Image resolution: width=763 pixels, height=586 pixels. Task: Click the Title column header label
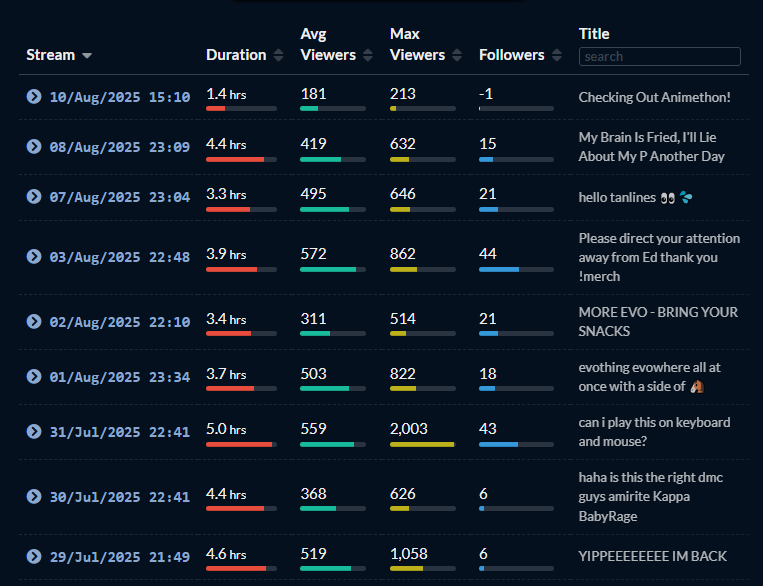[x=594, y=34]
